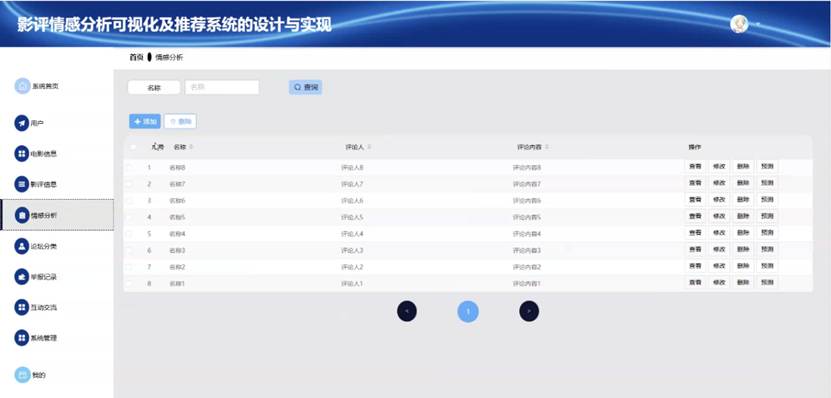Click the 评论内容3 cell

pyautogui.click(x=527, y=250)
